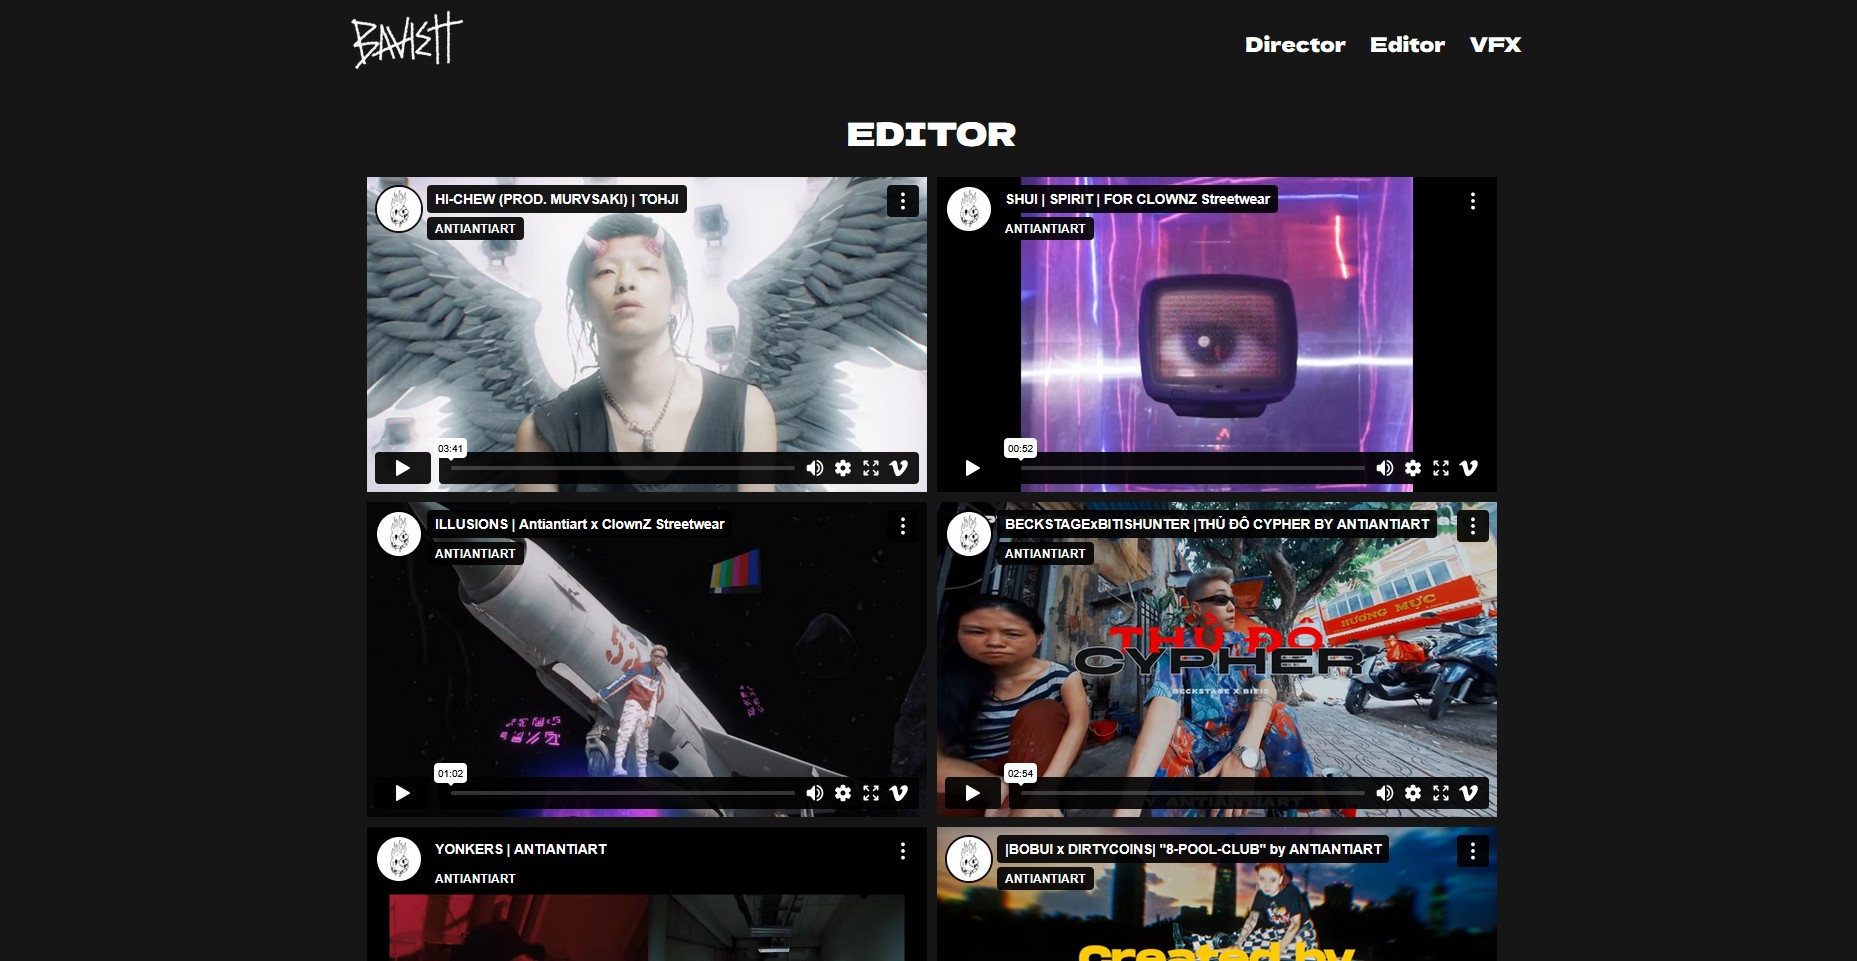Click the 8-POOL-CLUB video channel avatar
This screenshot has height=961, width=1857.
(968, 859)
